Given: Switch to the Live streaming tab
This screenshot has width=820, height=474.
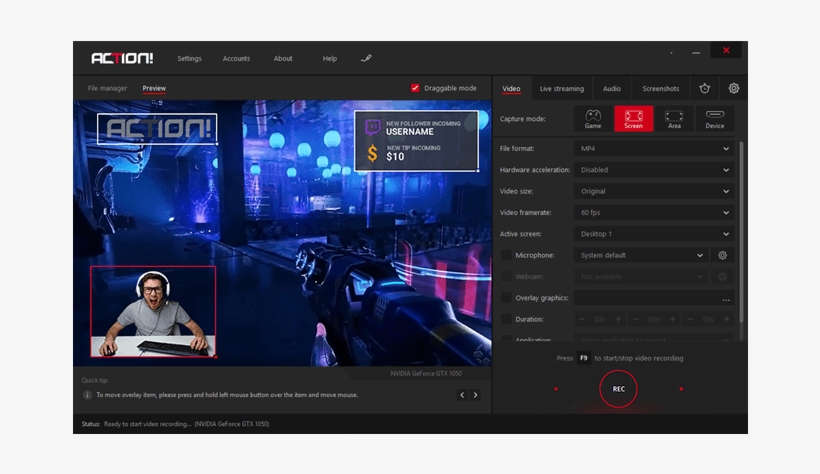Looking at the screenshot, I should point(561,89).
